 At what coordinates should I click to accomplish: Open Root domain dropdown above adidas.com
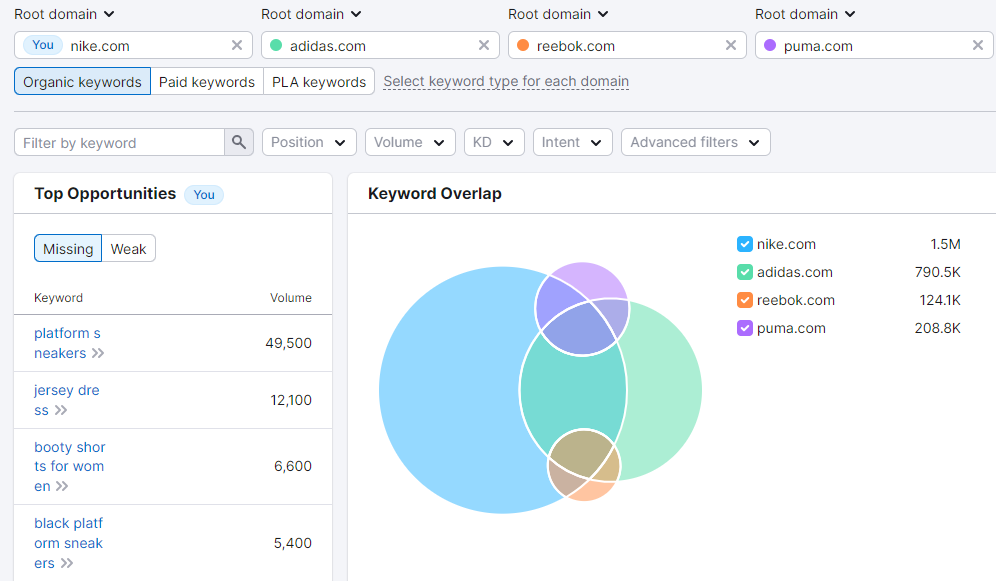(x=311, y=14)
